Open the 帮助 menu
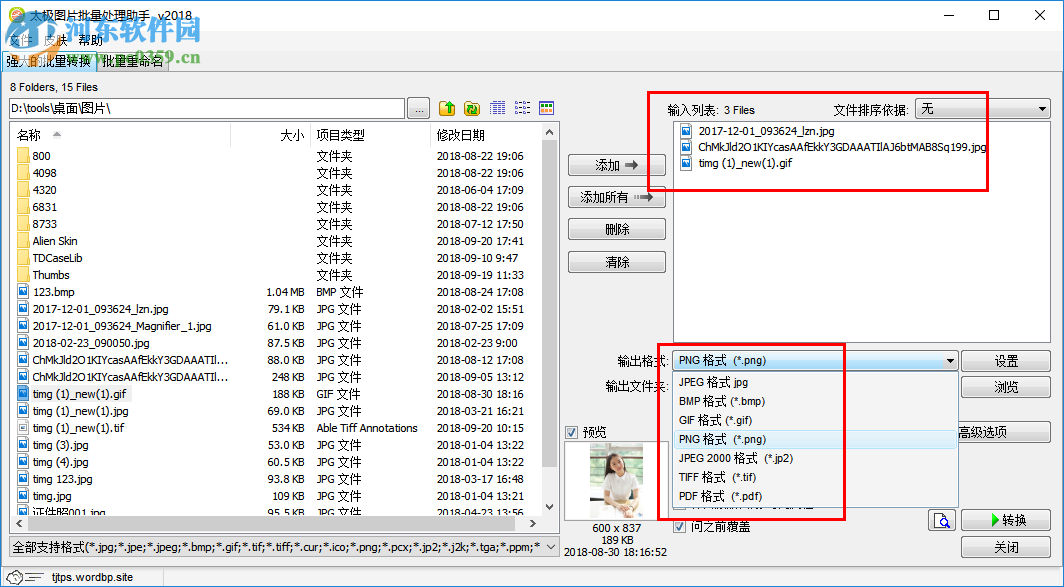This screenshot has width=1064, height=587. [91, 41]
